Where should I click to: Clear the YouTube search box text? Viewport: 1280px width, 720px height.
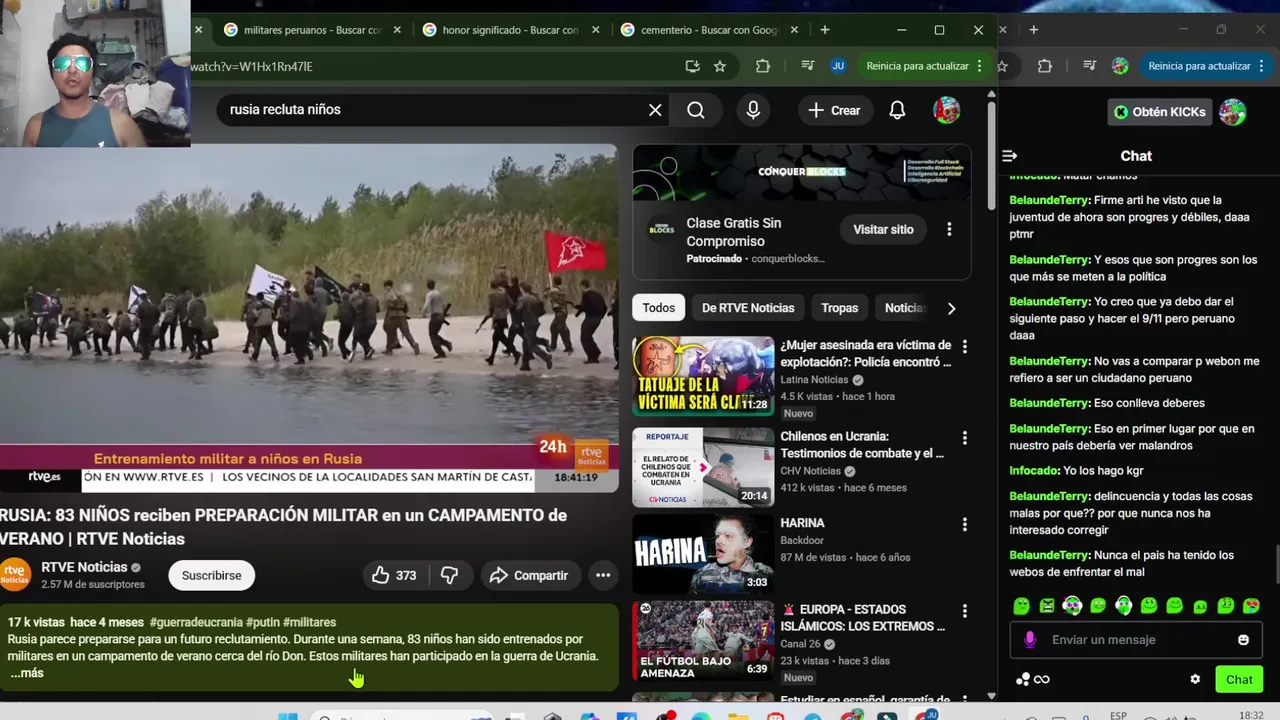tap(655, 110)
